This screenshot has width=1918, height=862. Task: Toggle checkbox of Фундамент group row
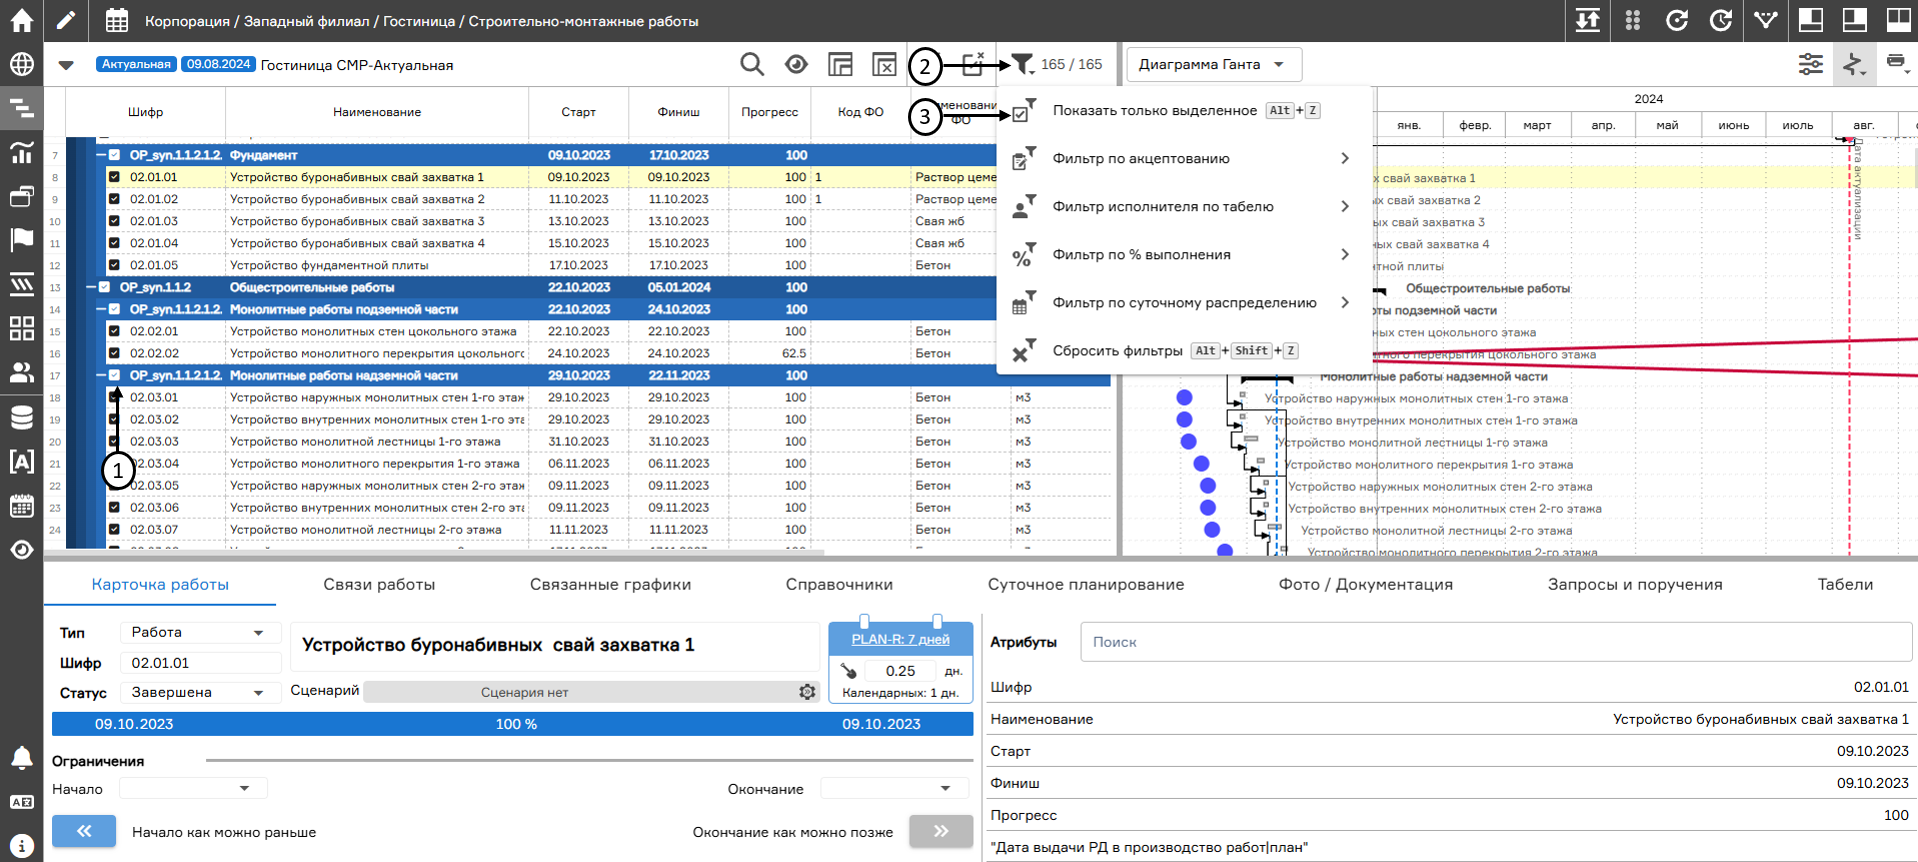point(114,155)
